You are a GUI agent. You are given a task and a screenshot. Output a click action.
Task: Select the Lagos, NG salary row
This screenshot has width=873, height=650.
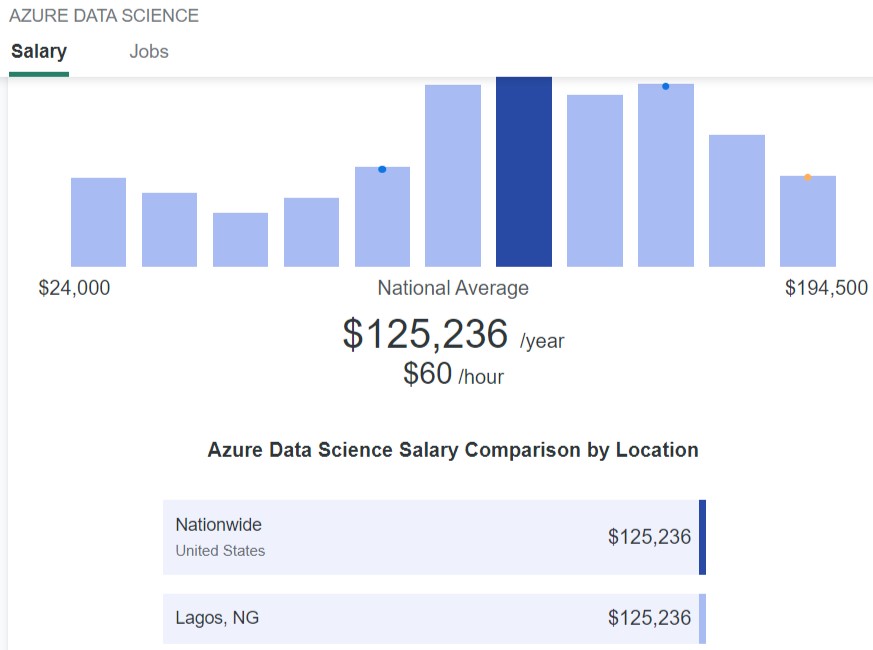point(434,619)
